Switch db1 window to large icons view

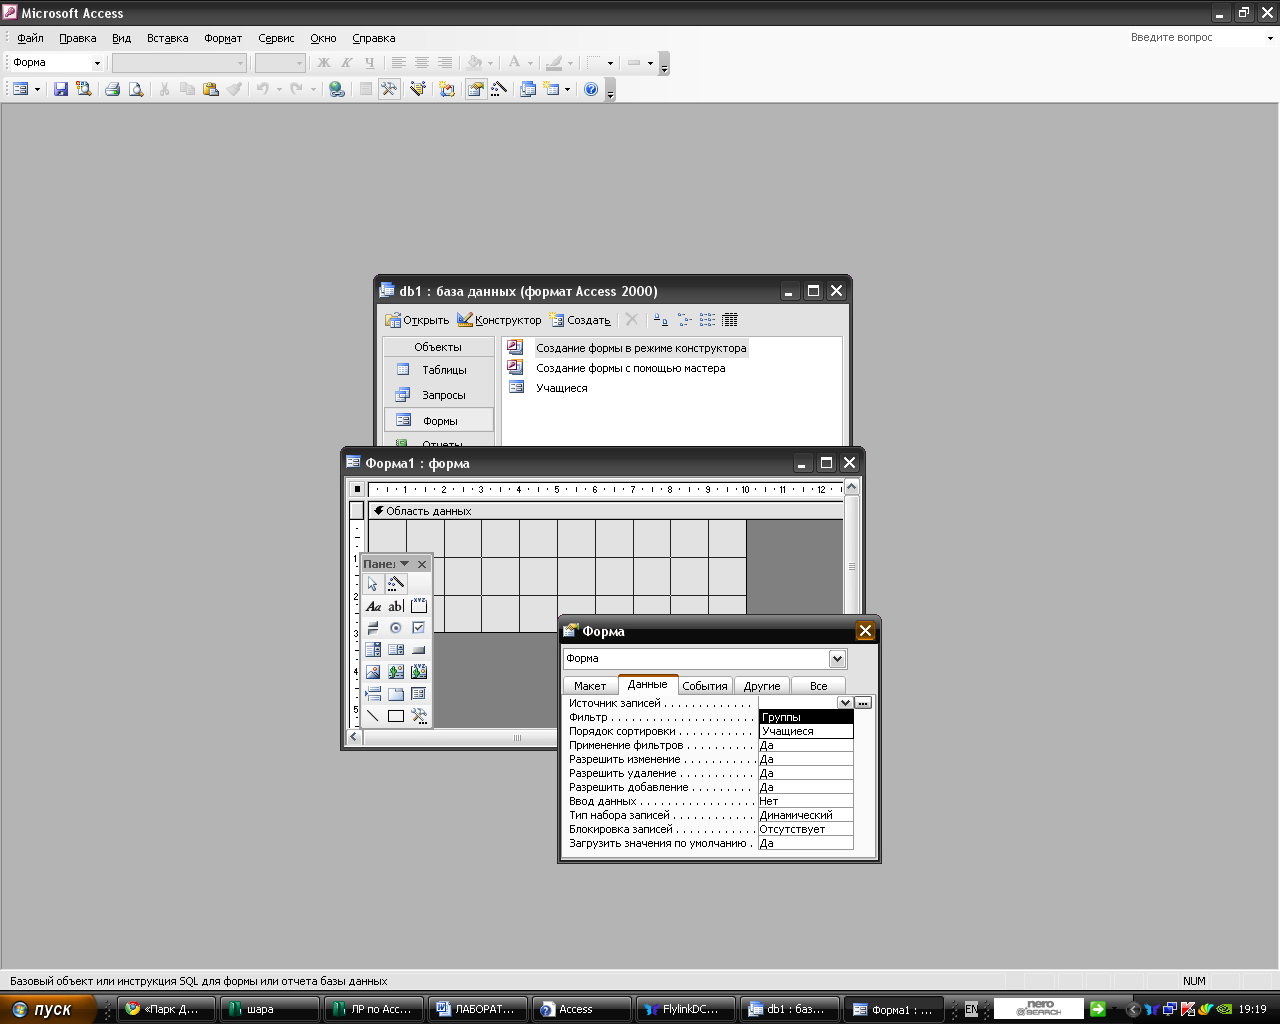[x=661, y=320]
